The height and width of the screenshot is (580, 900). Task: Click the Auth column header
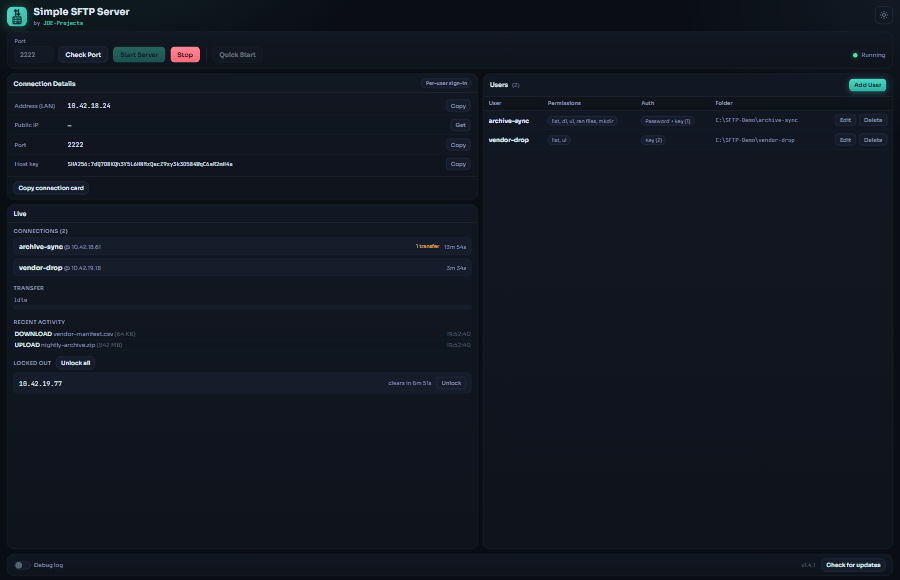click(x=647, y=103)
